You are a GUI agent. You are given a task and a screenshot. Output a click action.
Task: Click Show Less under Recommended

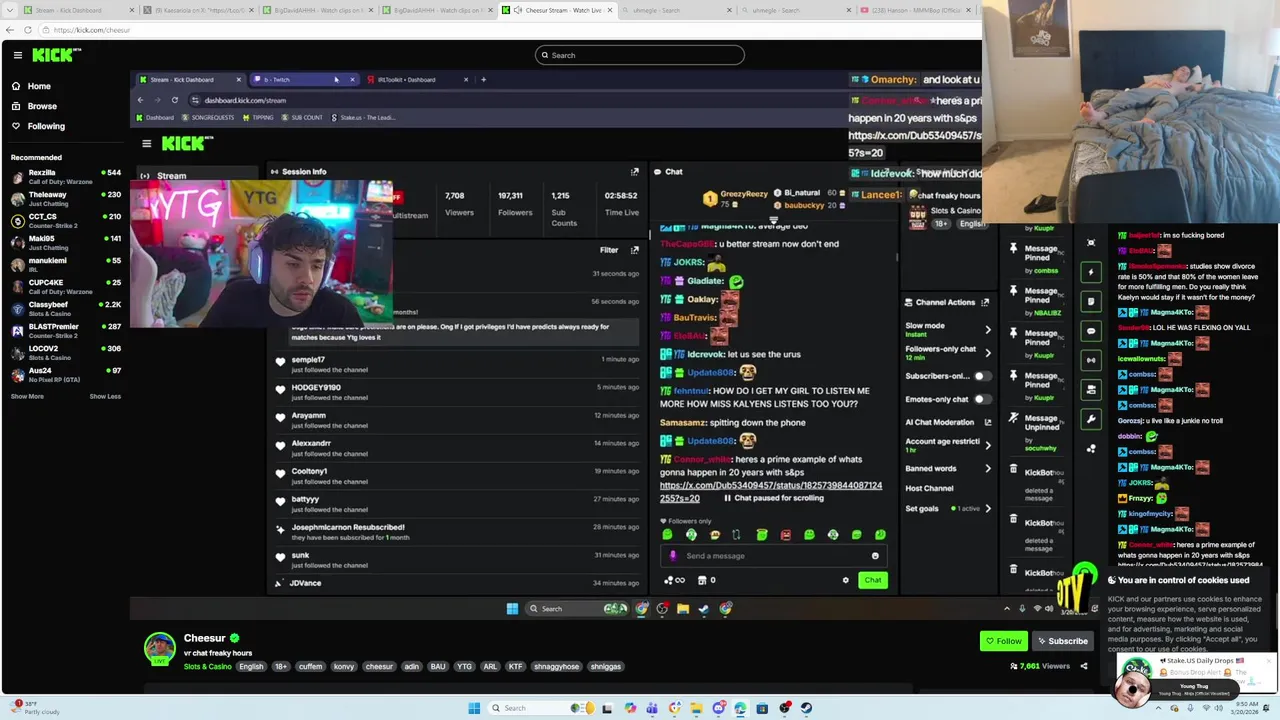point(105,396)
